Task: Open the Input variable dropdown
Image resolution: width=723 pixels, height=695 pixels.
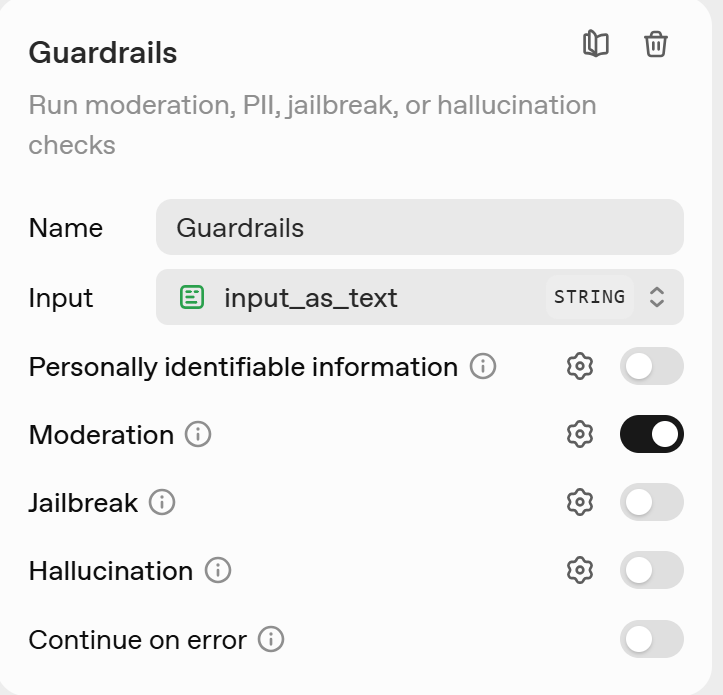Action: pos(400,297)
